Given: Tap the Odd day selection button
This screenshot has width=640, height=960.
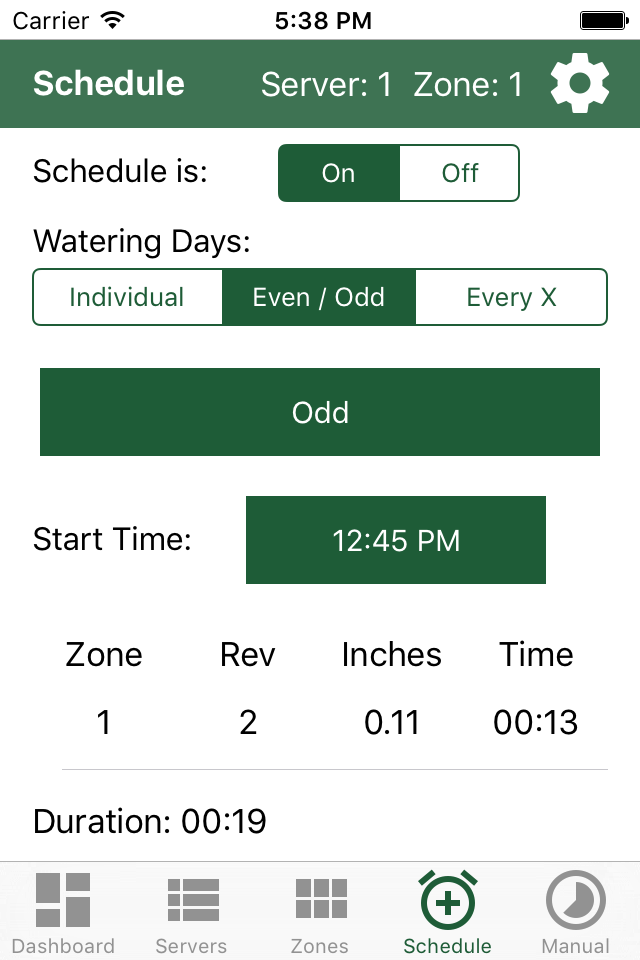Looking at the screenshot, I should click(320, 411).
